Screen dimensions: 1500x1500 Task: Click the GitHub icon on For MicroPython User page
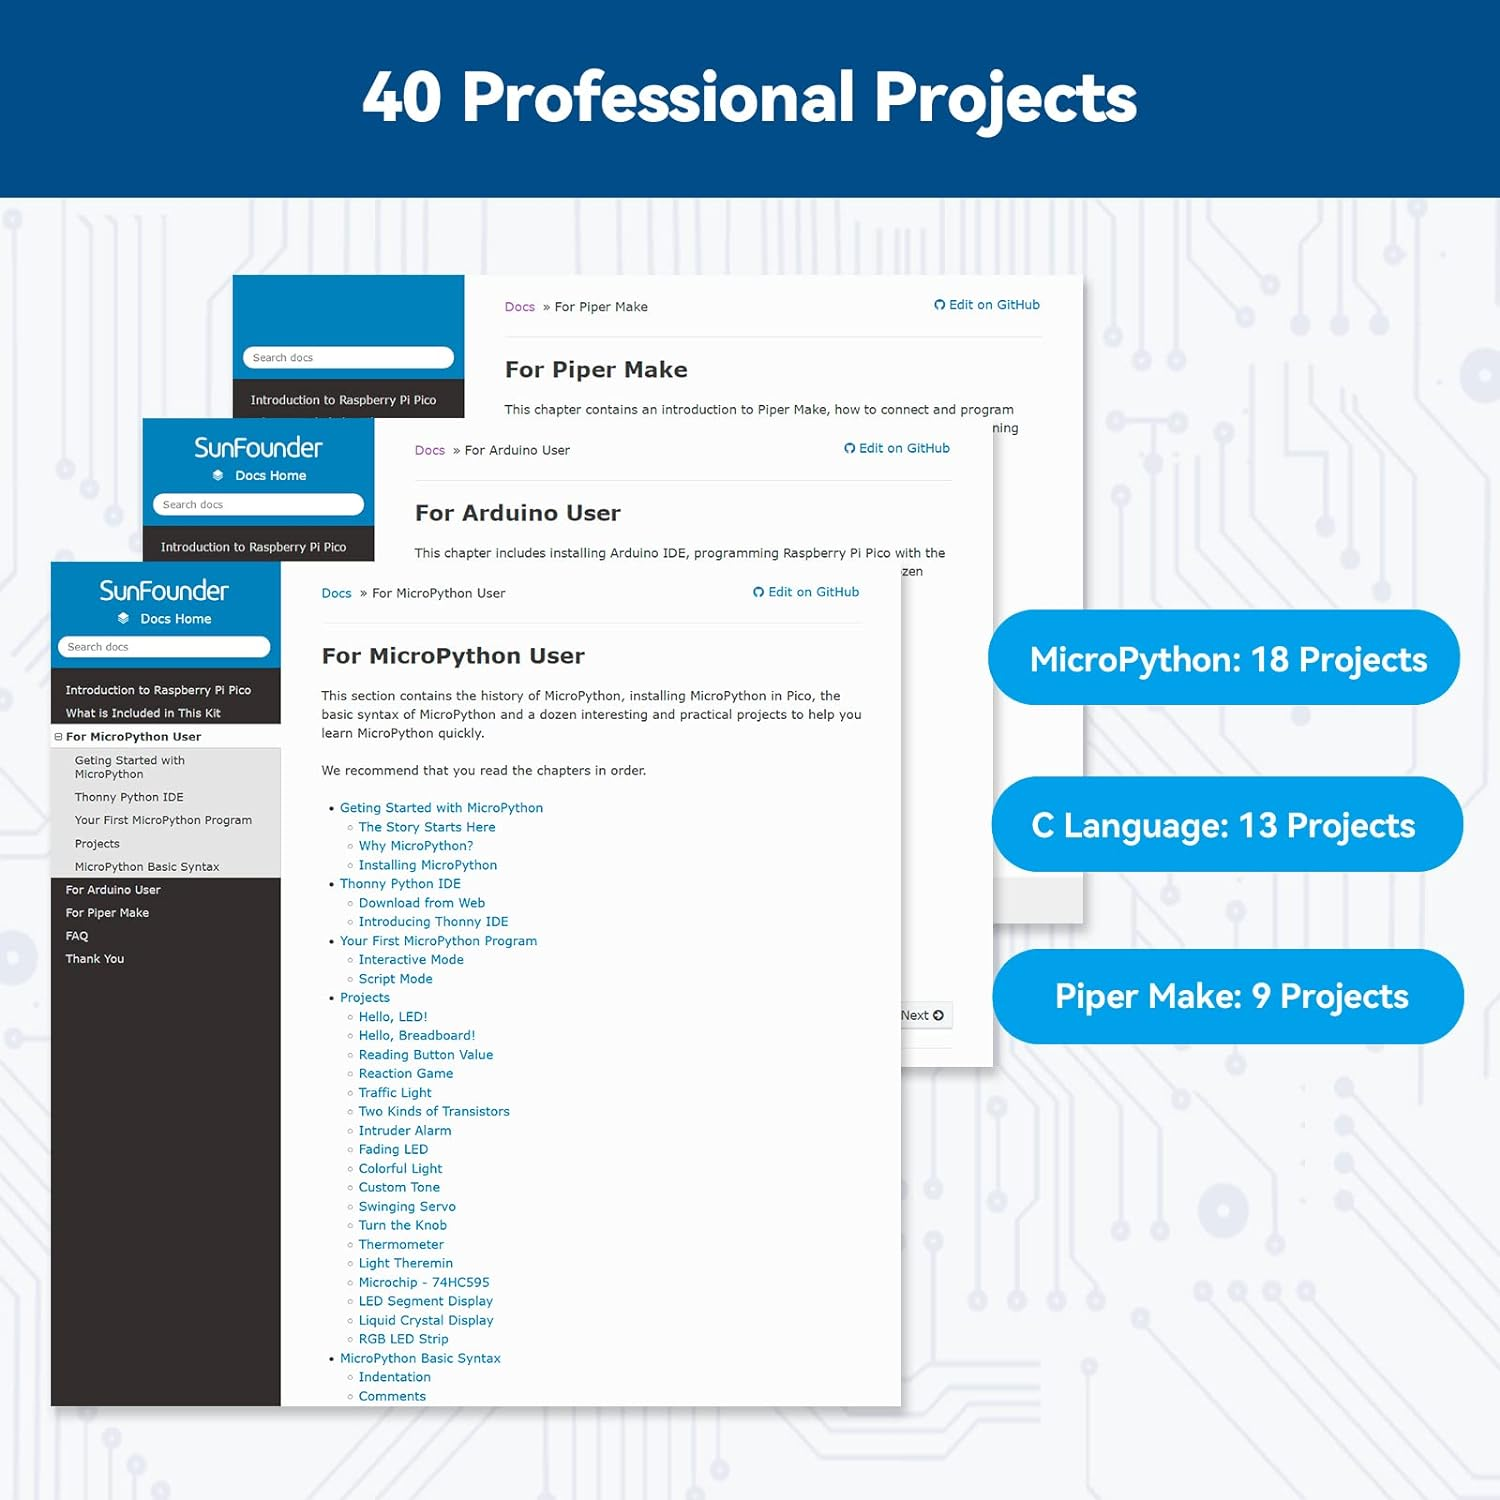tap(758, 592)
